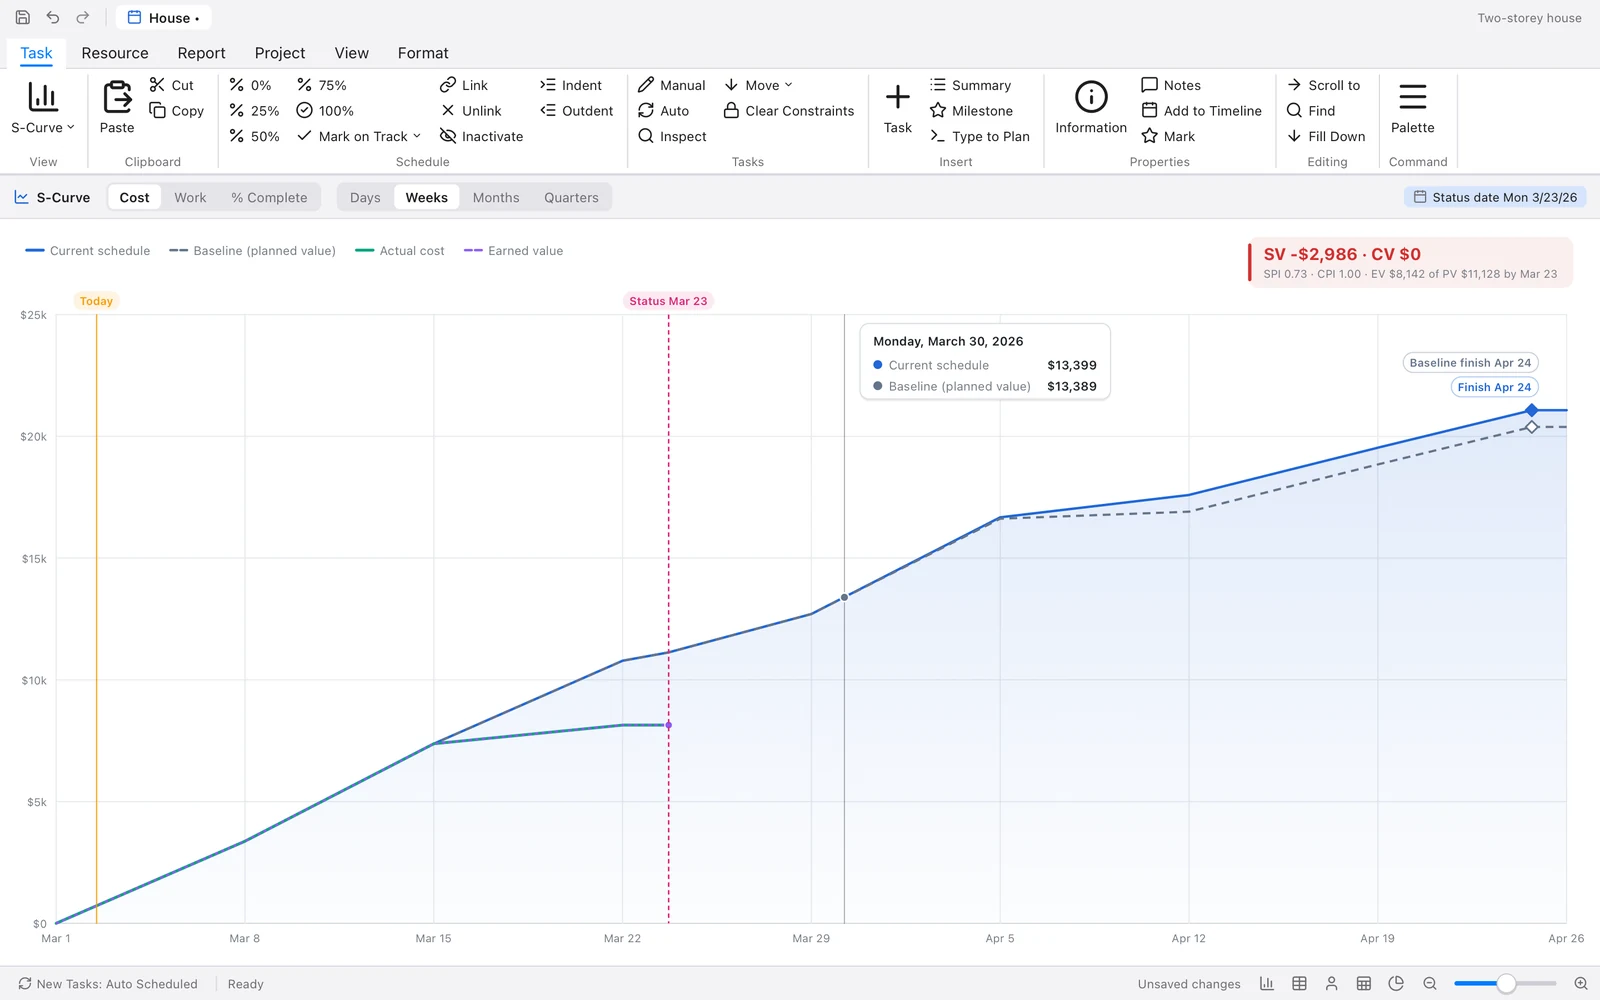Select the Cost measure
Viewport: 1600px width, 1000px height.
coord(134,198)
